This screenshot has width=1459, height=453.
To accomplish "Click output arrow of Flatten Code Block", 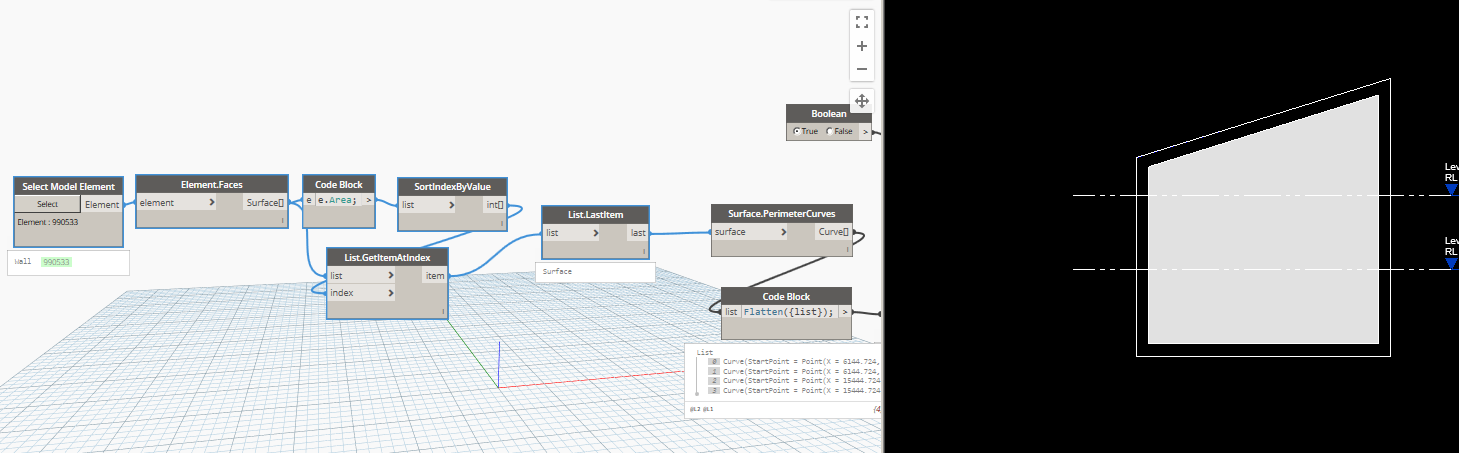I will pos(846,312).
